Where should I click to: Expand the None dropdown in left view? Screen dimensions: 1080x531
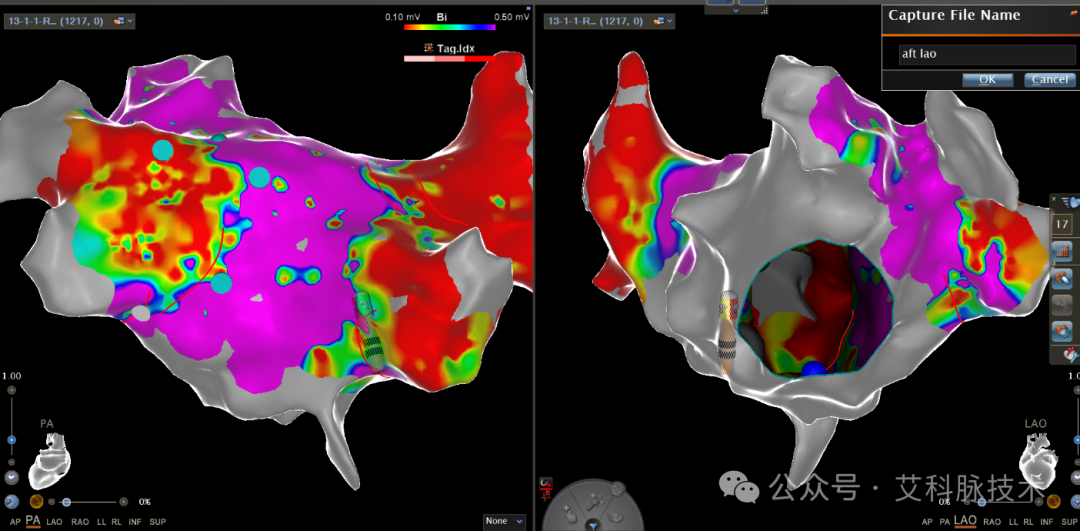[x=504, y=521]
